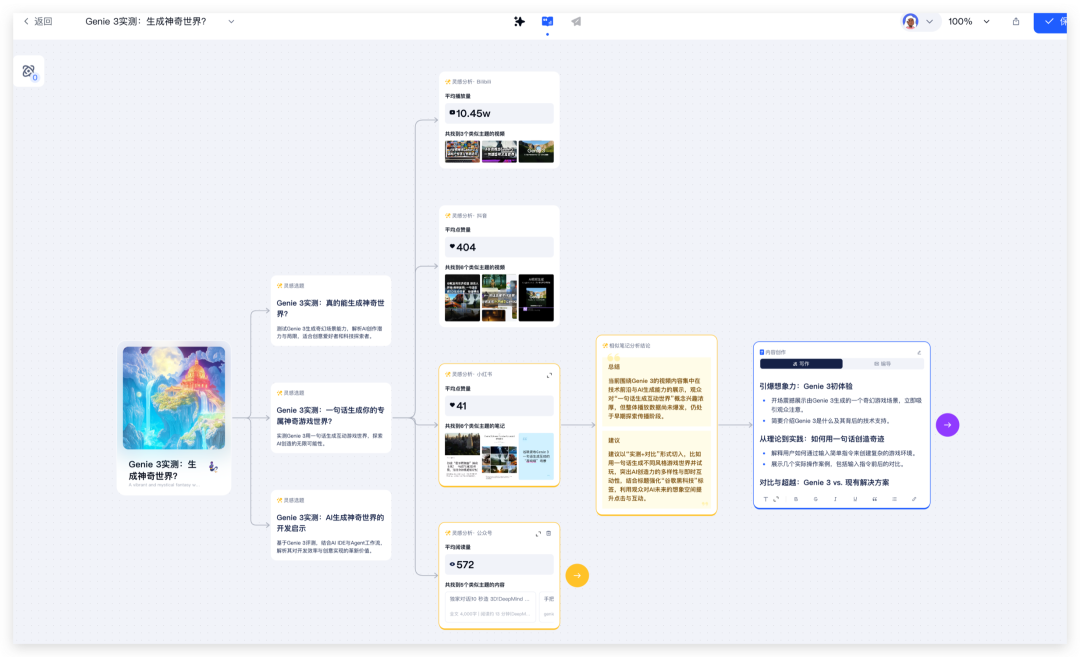Screen dimensions: 1080x657
Task: Toggle list formatting in the editor toolbar
Action: pyautogui.click(x=895, y=499)
